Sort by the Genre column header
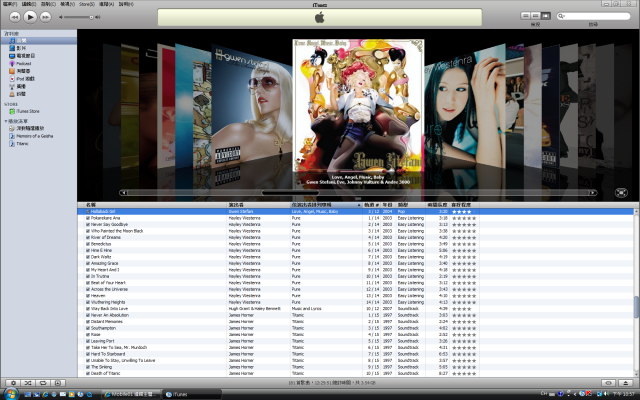Screen dimensions: 640x400 [411, 205]
